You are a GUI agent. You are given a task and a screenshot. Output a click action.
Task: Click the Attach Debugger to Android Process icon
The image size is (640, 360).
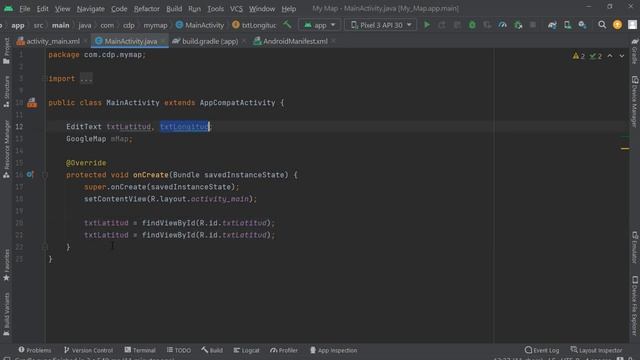click(x=518, y=25)
